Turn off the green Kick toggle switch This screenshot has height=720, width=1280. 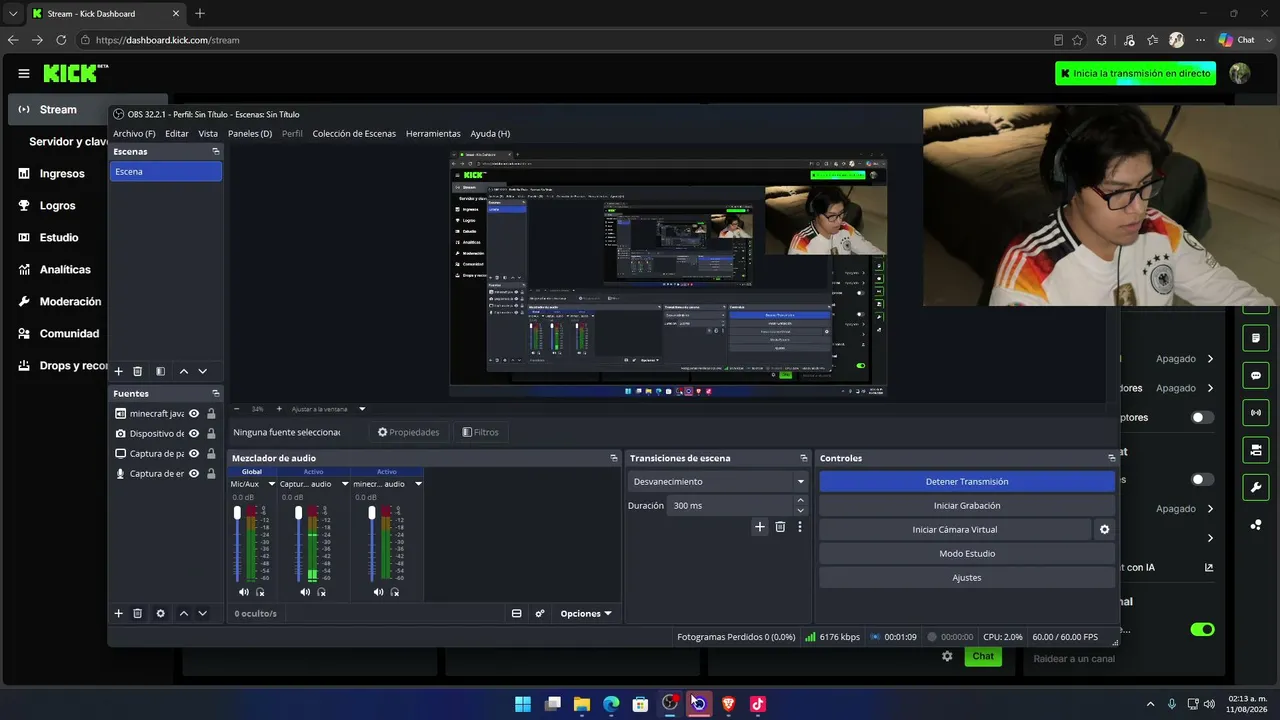1202,629
